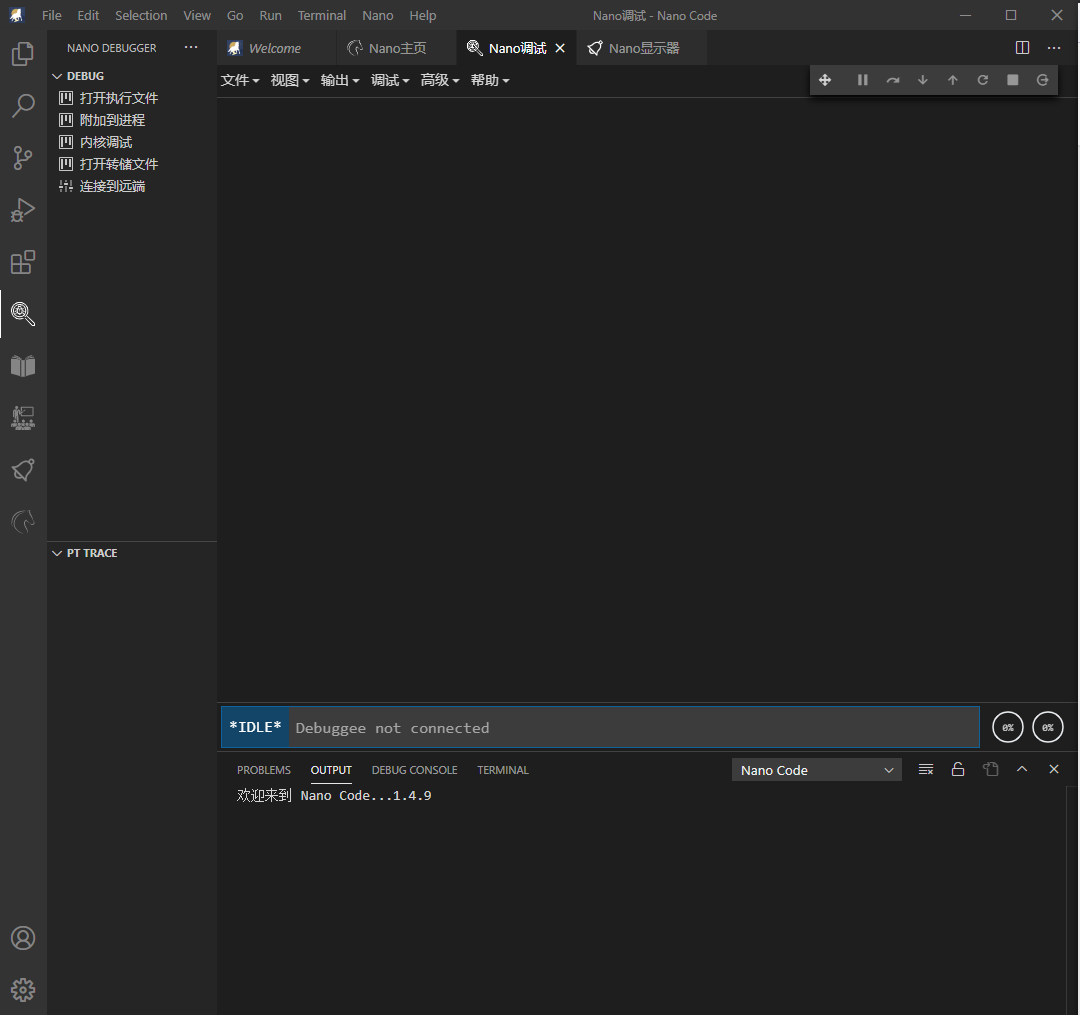The height and width of the screenshot is (1015, 1080).
Task: Open the Nano Code output channel dropdown
Action: 816,770
